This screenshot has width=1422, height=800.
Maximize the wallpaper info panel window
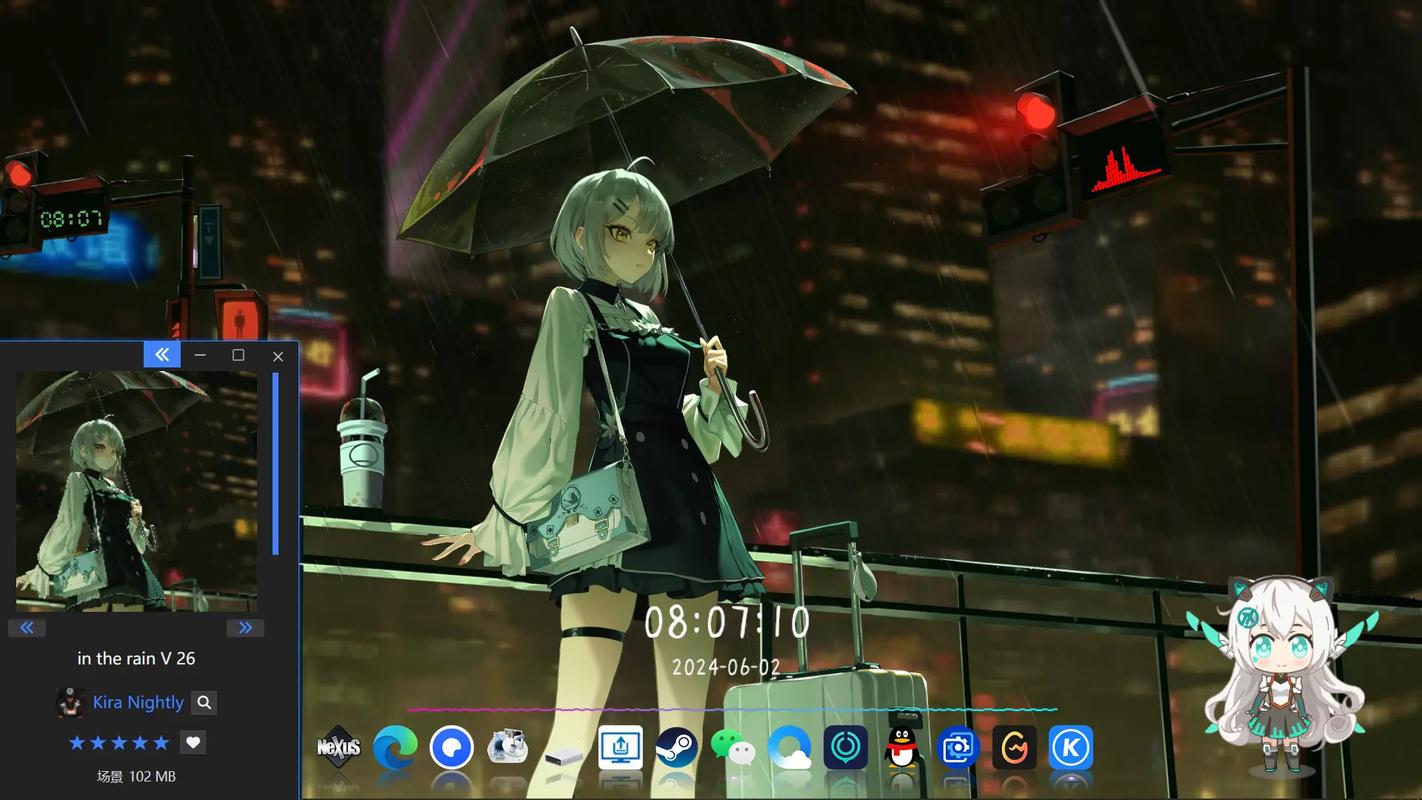point(238,355)
